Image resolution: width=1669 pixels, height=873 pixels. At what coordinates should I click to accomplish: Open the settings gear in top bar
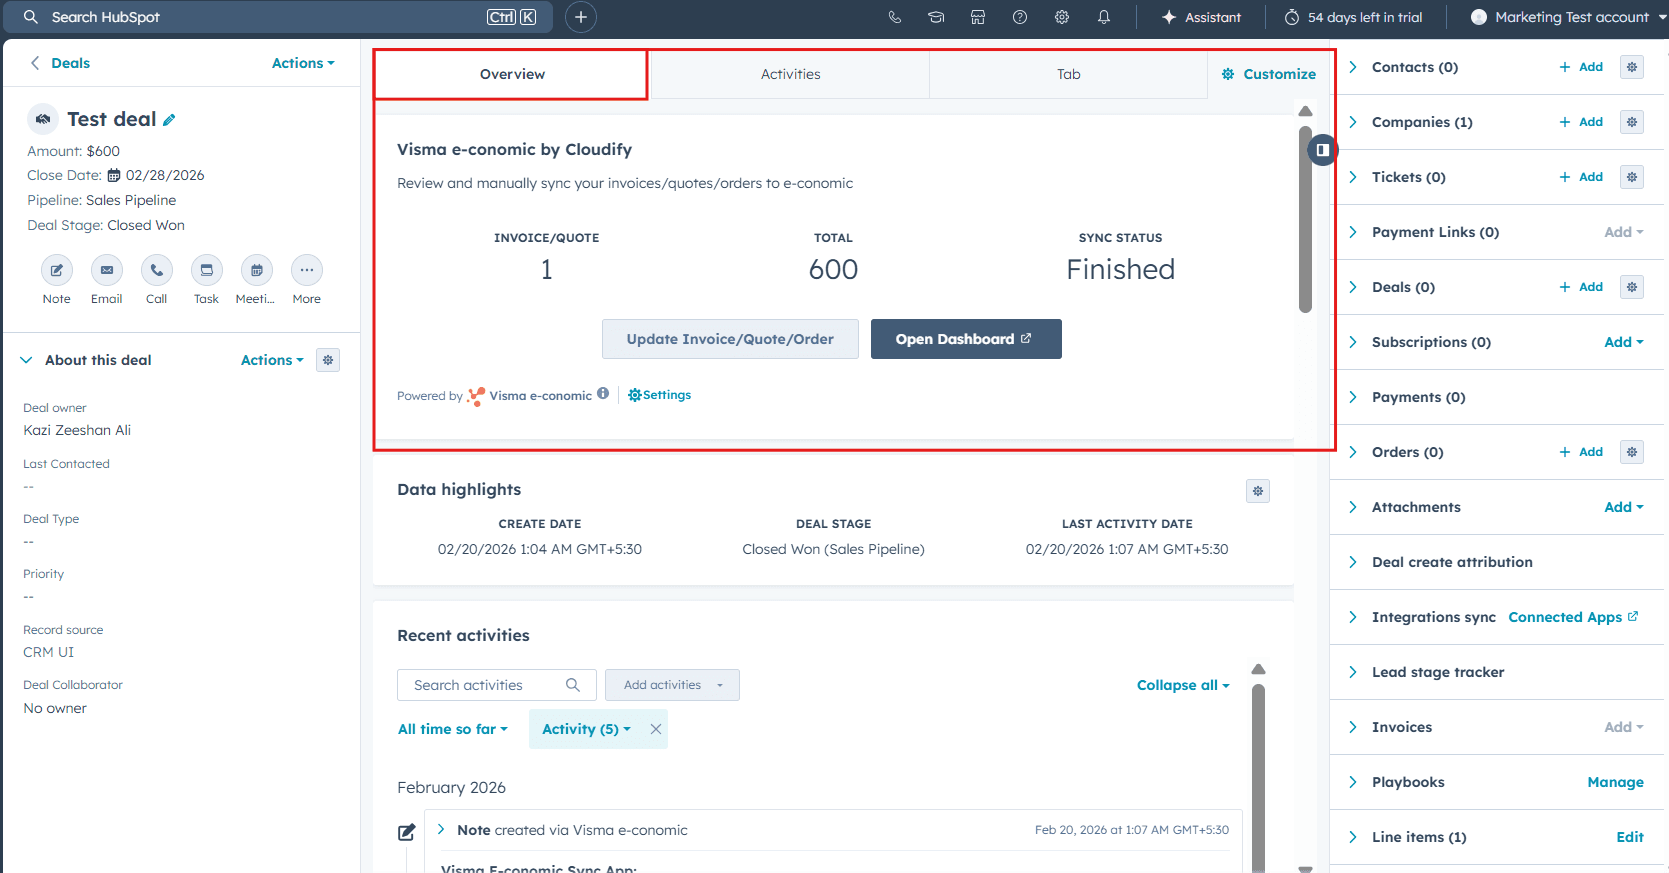point(1062,17)
